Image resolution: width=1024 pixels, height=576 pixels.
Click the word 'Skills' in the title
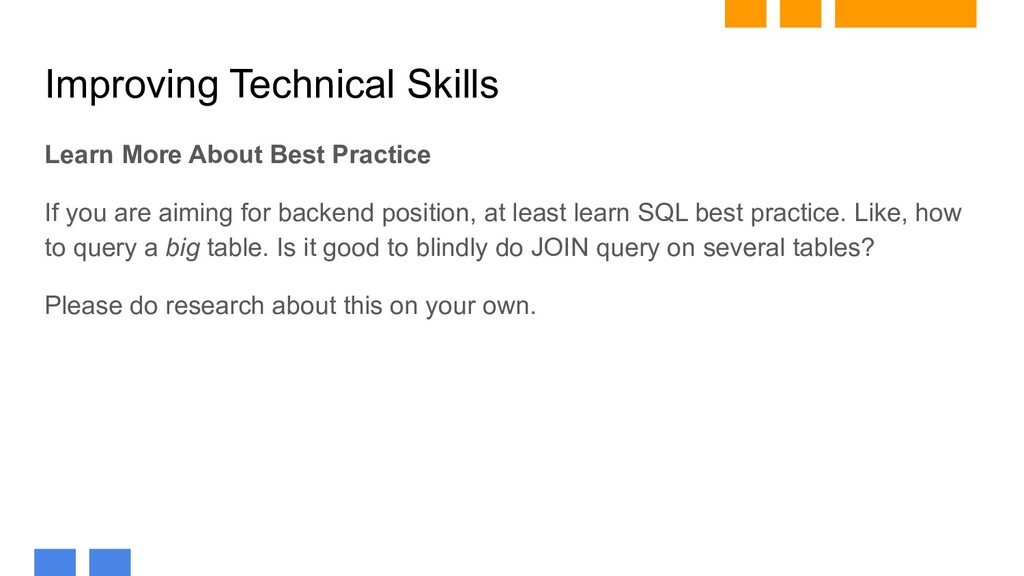(453, 84)
